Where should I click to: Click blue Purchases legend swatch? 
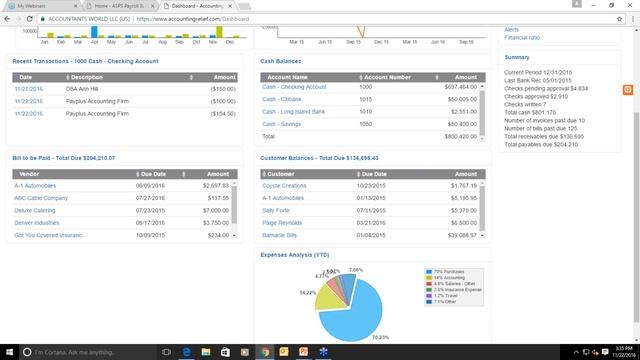429,271
